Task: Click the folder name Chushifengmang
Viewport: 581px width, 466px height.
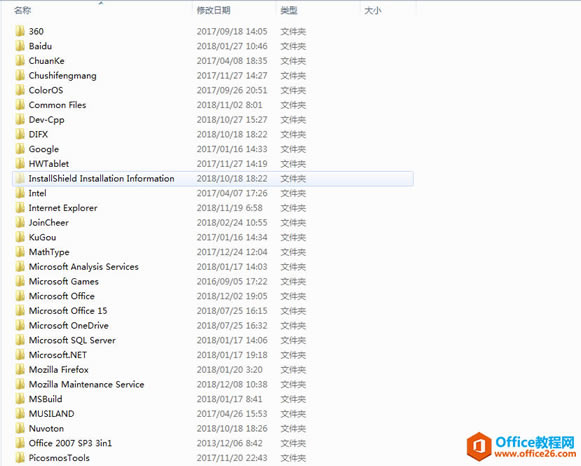Action: [x=63, y=76]
